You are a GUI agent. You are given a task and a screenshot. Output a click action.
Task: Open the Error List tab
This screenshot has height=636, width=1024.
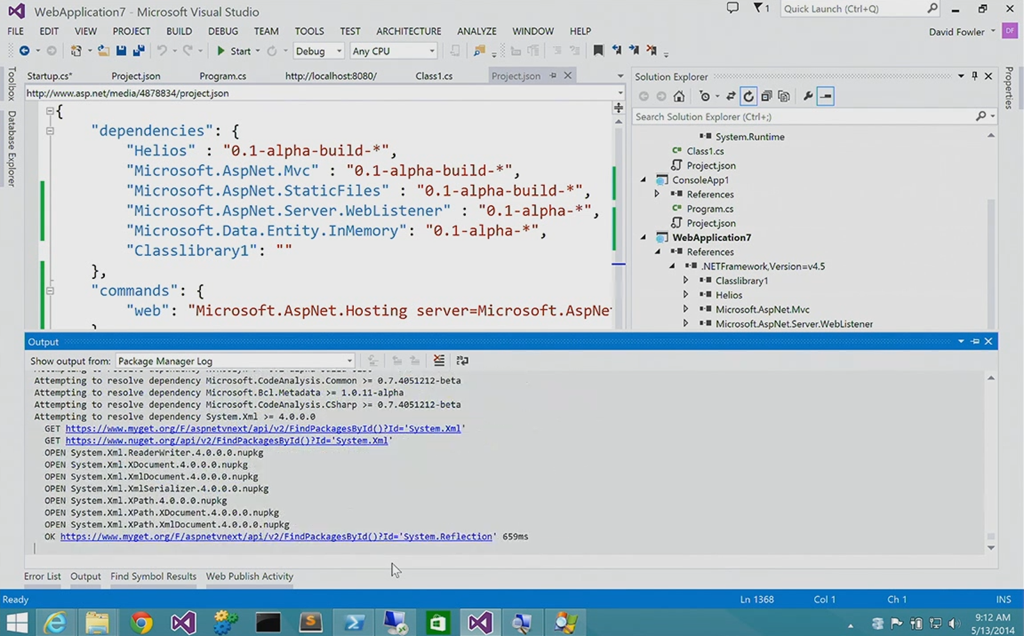[42, 576]
